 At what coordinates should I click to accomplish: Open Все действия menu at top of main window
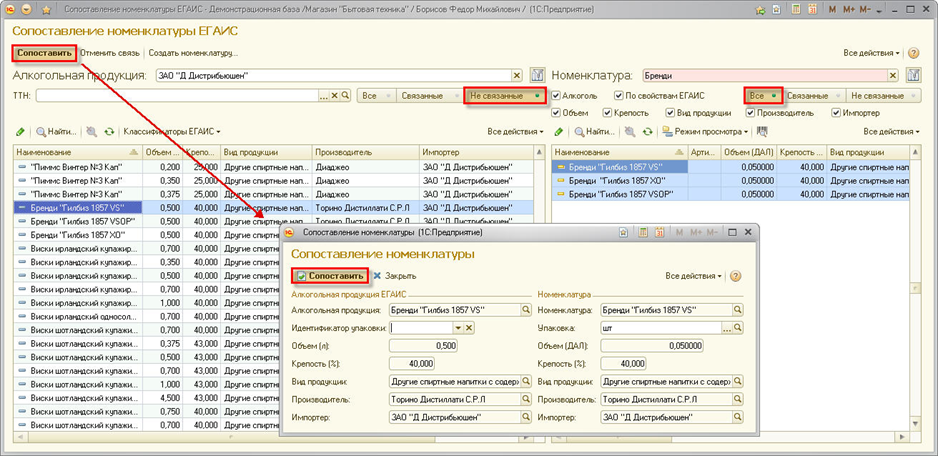tap(872, 53)
